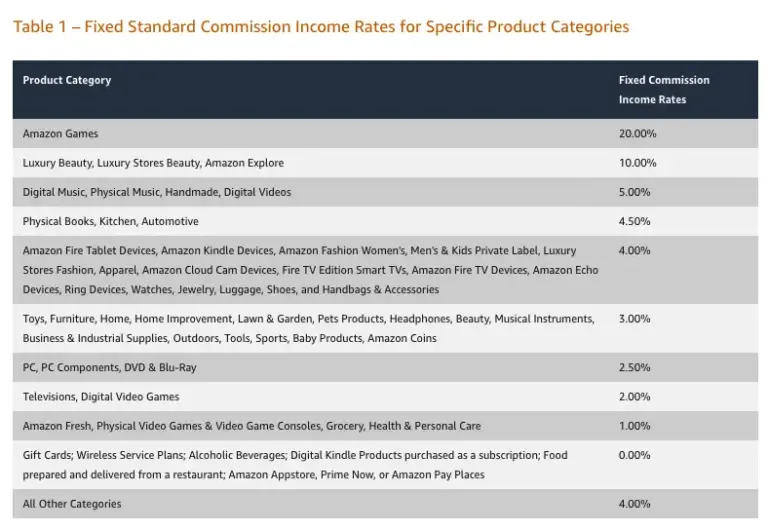This screenshot has height=530, width=768.
Task: Select the Toys, Furniture, Home category row
Action: point(308,328)
